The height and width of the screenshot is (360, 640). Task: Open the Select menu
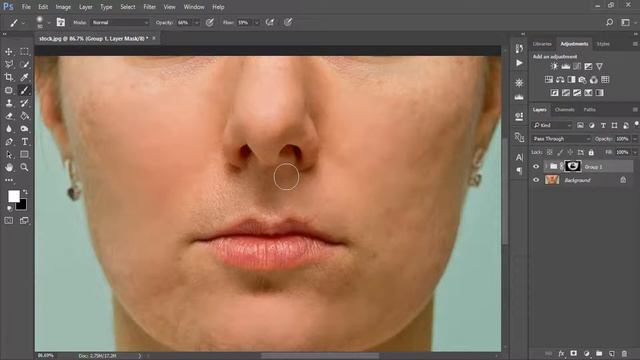point(127,7)
